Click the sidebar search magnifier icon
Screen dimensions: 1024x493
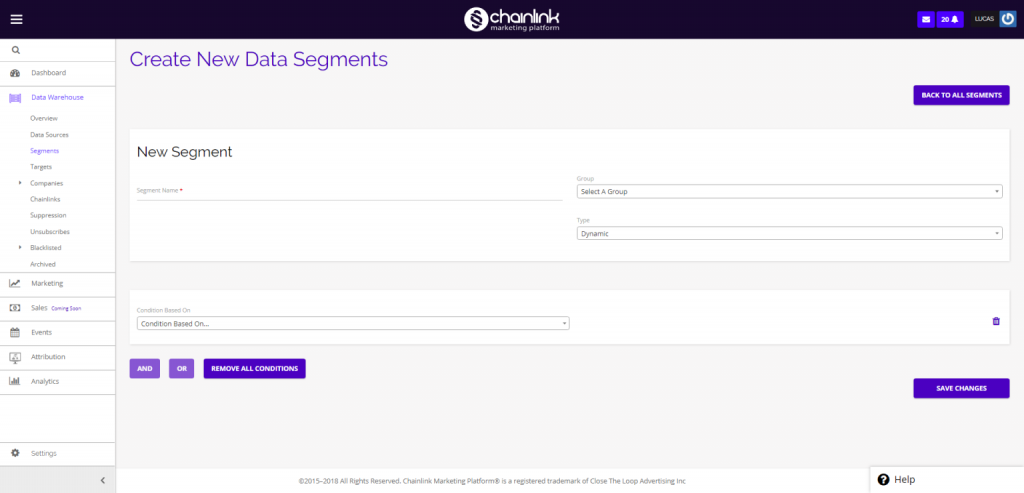click(16, 50)
